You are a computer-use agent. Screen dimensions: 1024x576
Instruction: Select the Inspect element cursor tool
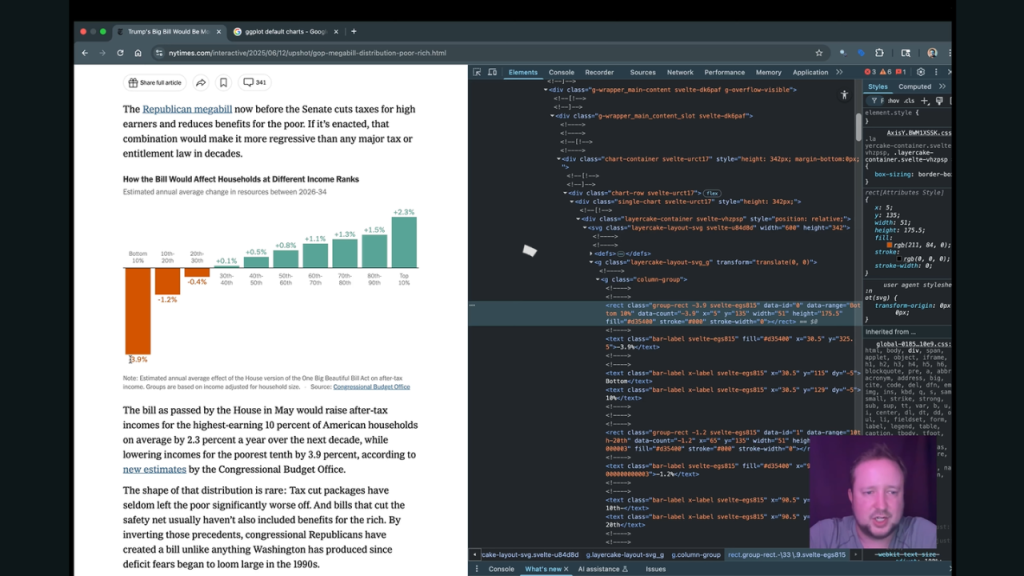tap(479, 71)
